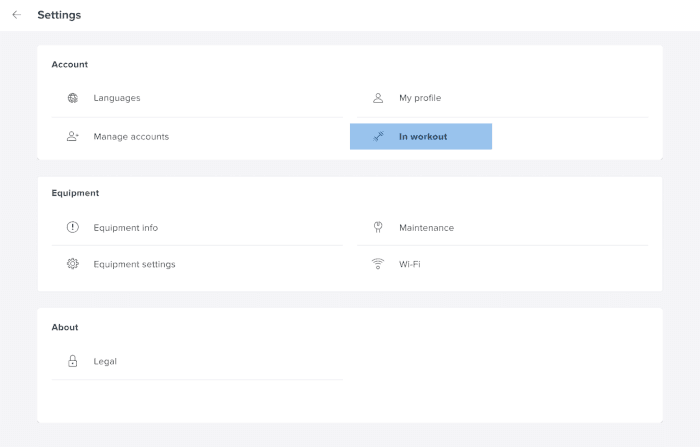The height and width of the screenshot is (447, 700).
Task: Open the Wi-Fi text label
Action: 410,264
